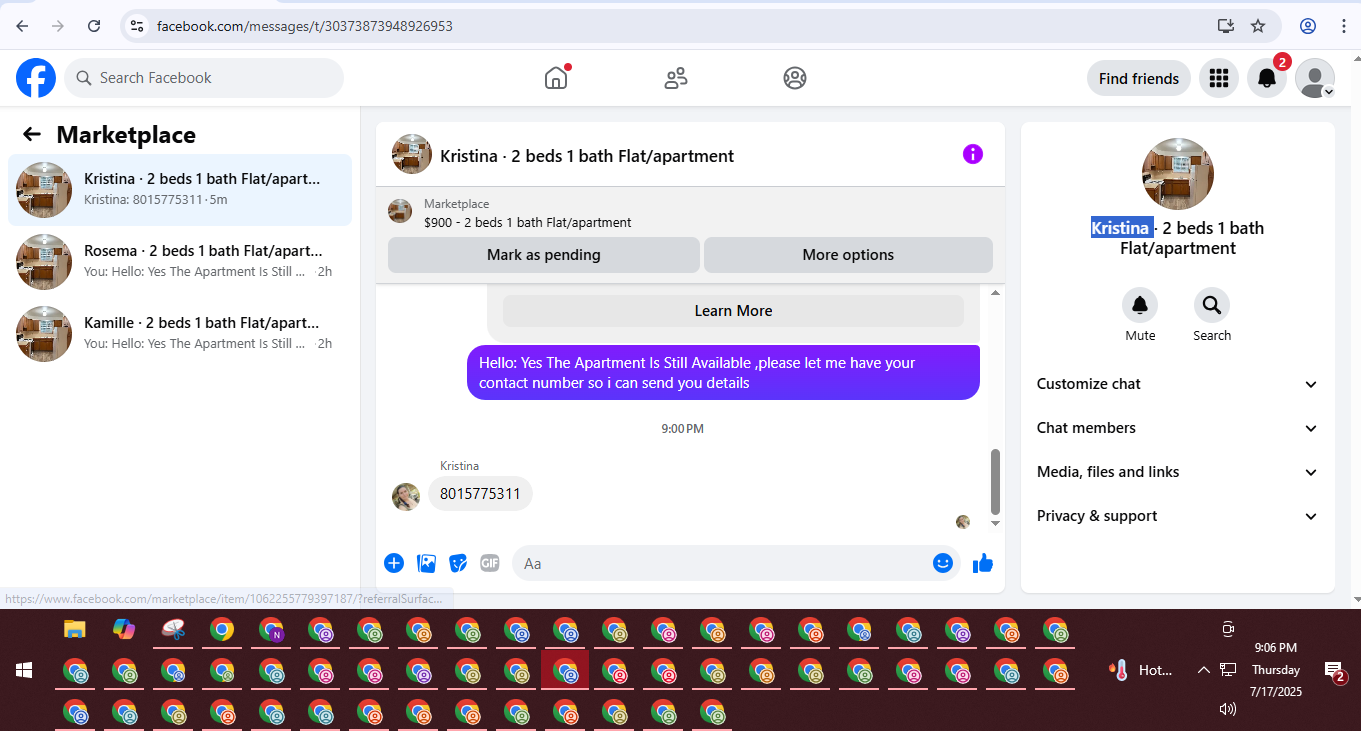
Task: Open Chrome profile icon in toolbar
Action: coord(1308,26)
